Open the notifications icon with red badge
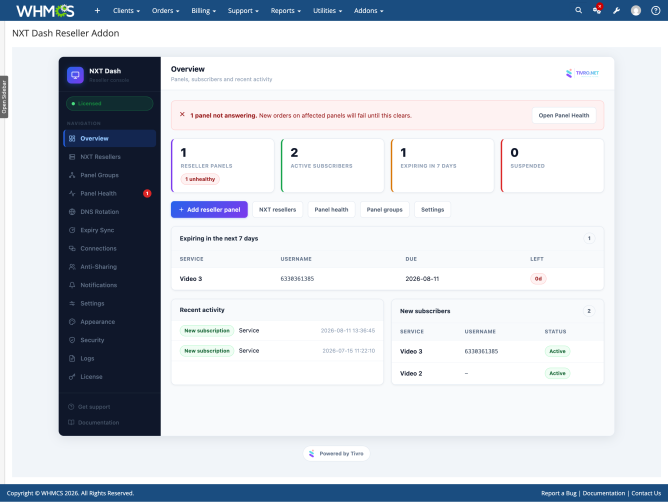 pos(597,10)
